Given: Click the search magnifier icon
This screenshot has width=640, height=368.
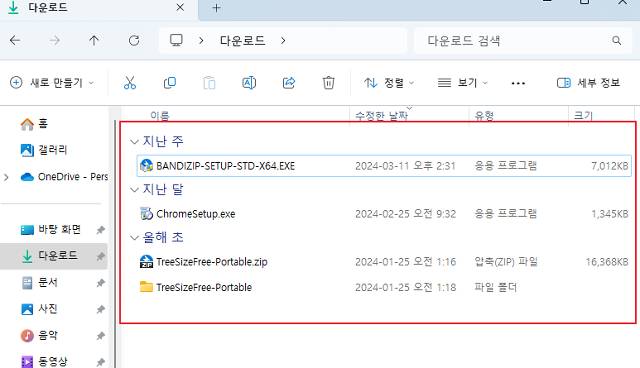Looking at the screenshot, I should [616, 40].
